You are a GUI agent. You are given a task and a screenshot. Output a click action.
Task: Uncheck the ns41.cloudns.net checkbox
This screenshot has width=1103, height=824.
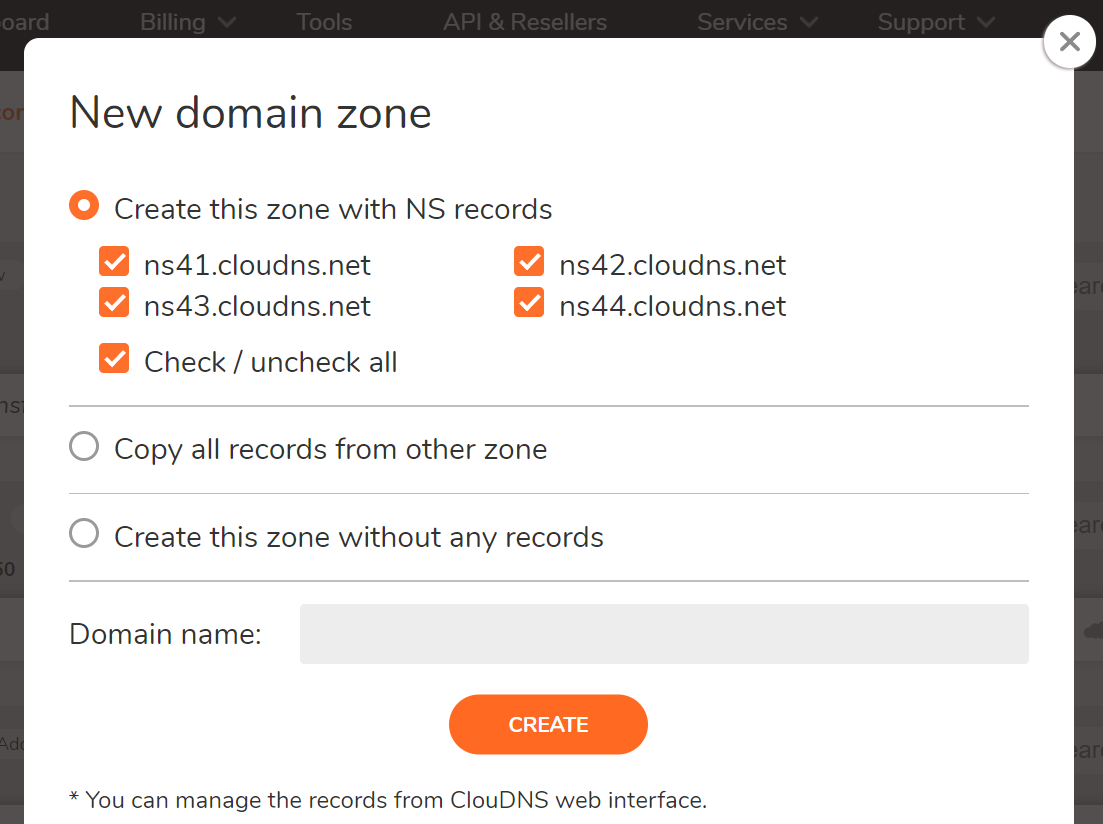tap(114, 261)
